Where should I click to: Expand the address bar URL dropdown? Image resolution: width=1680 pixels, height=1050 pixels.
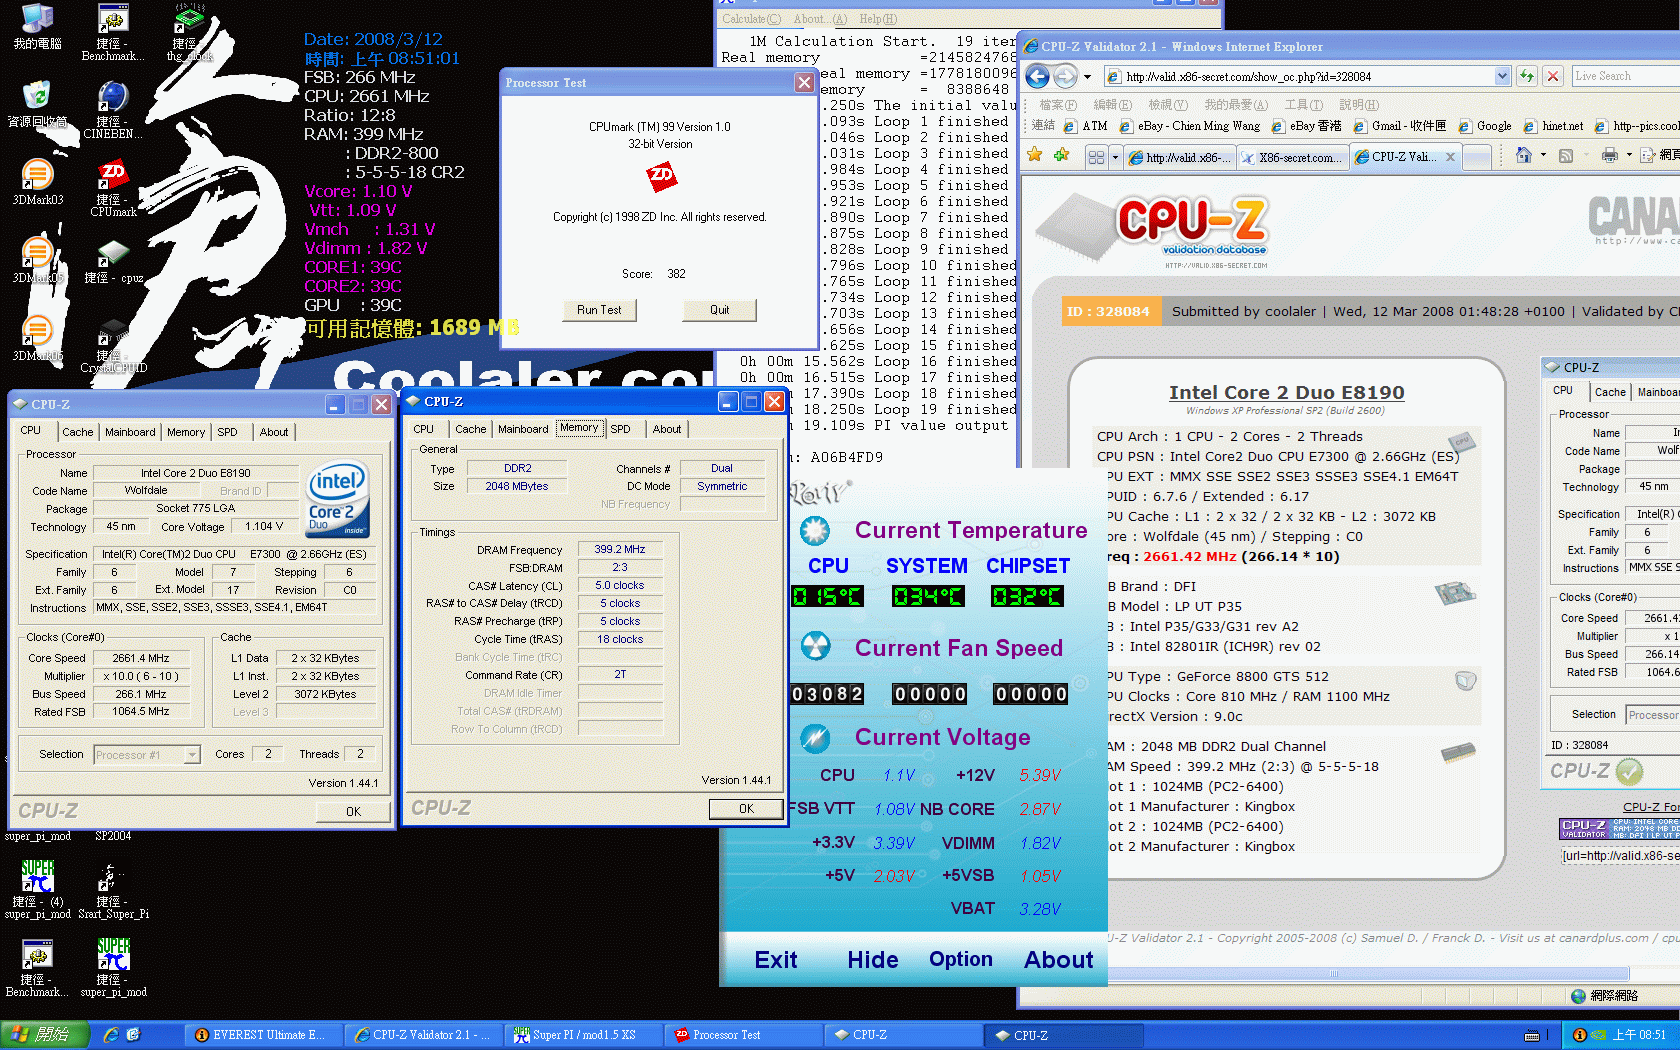(1502, 76)
